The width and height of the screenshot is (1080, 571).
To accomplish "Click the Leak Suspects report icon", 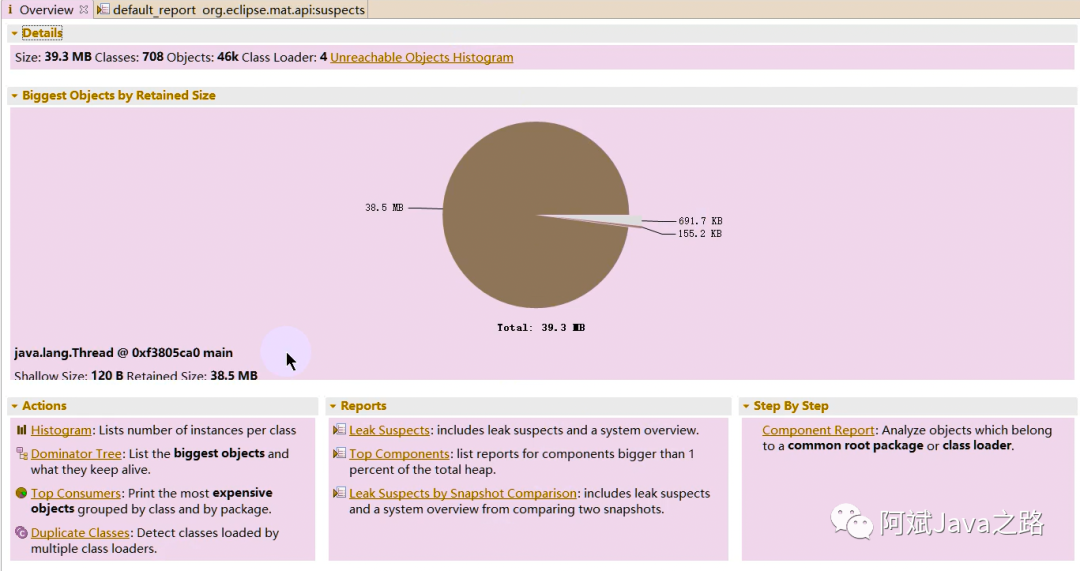I will pyautogui.click(x=339, y=430).
